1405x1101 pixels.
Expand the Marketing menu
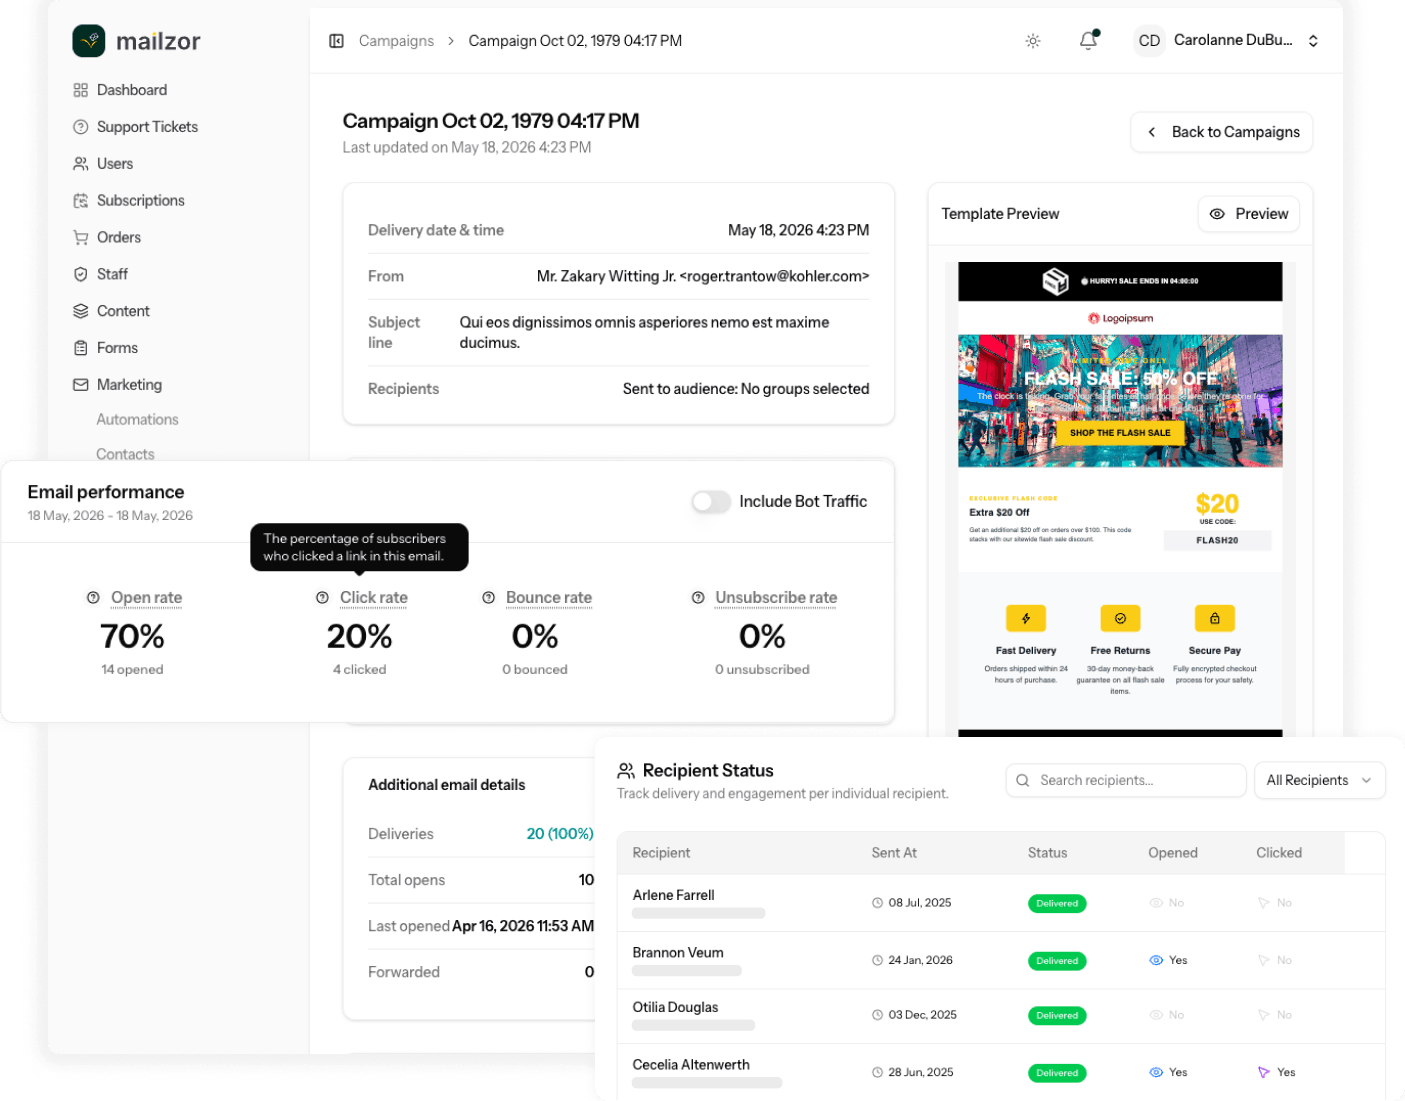coord(129,385)
